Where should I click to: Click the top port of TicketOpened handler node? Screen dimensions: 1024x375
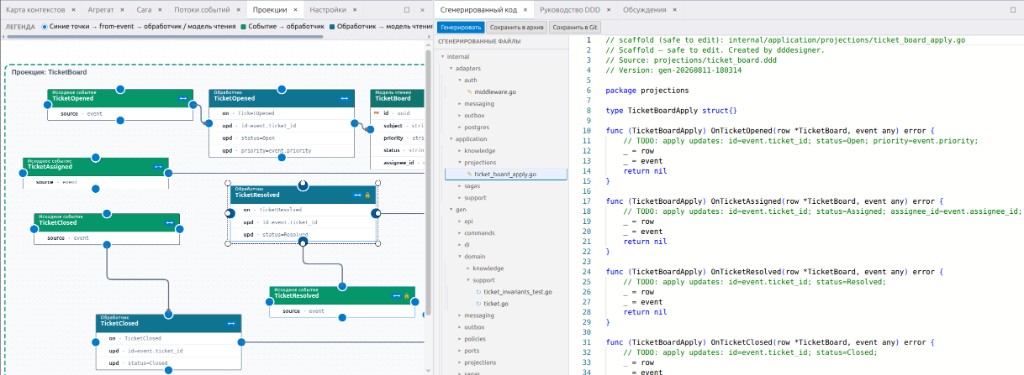(x=281, y=89)
